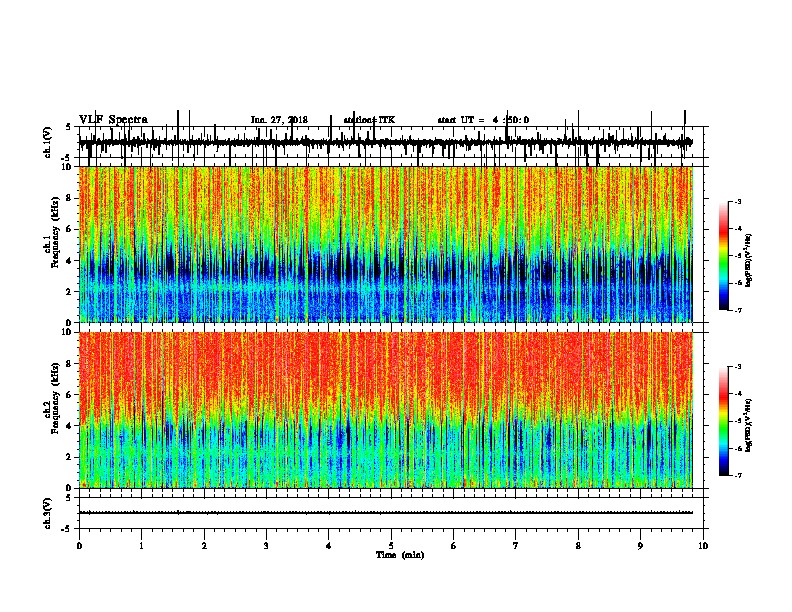Image resolution: width=792 pixels, height=612 pixels.
Task: Click inside the ch.2 spectrogram panel
Action: tap(385, 410)
